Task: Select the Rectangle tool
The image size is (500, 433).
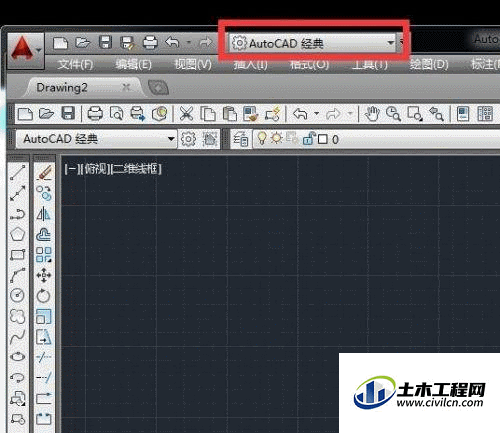Action: point(18,255)
